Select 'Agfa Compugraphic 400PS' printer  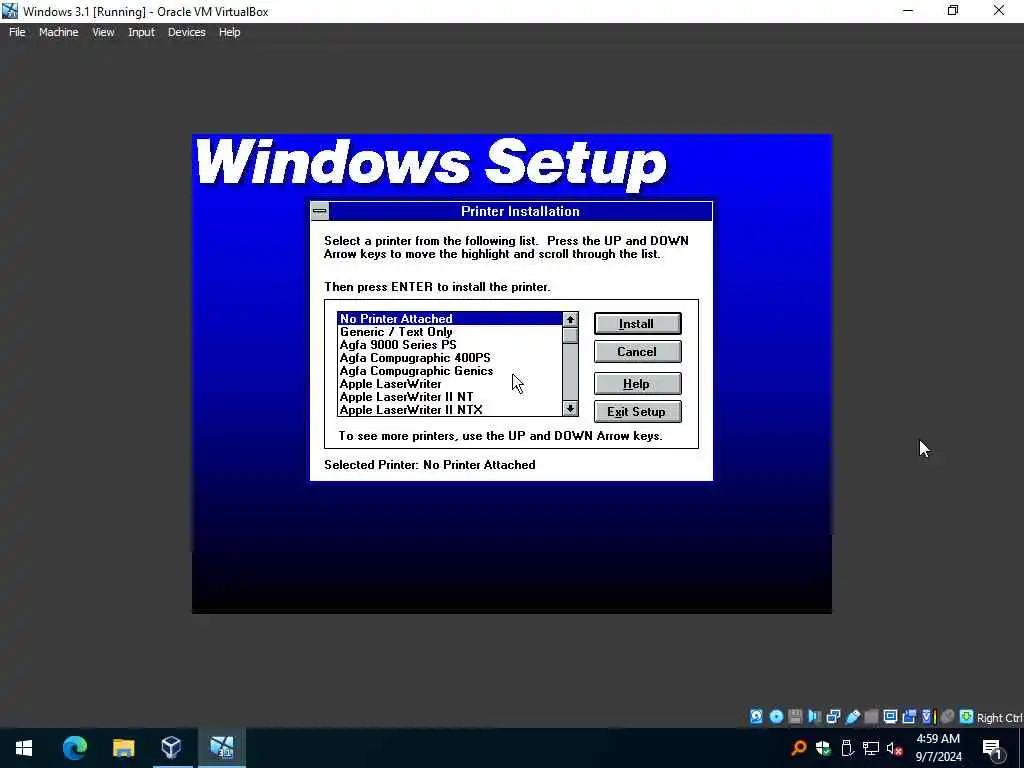[449, 358]
